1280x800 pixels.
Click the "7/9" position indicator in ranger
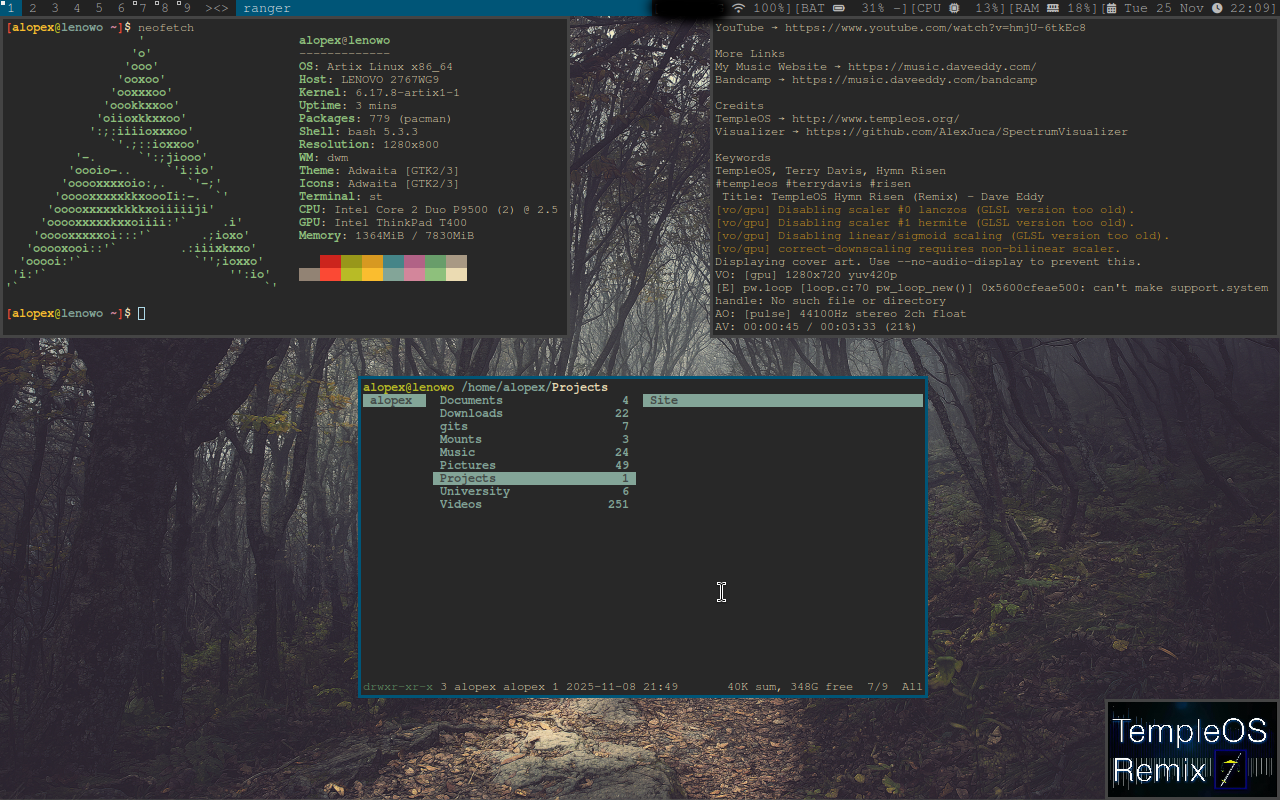click(877, 687)
